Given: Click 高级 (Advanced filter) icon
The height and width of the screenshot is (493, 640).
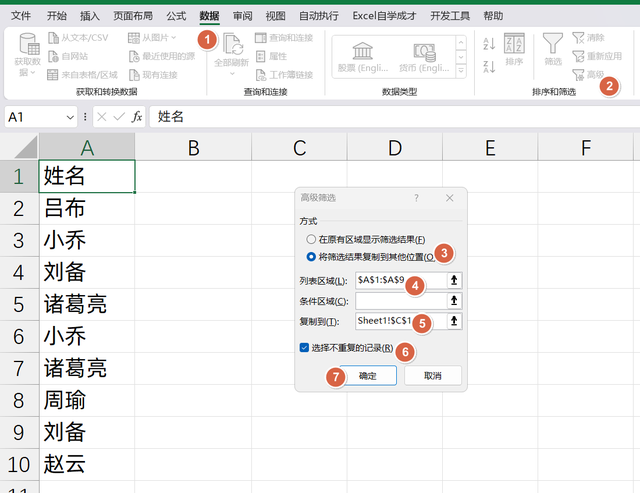Looking at the screenshot, I should click(578, 75).
